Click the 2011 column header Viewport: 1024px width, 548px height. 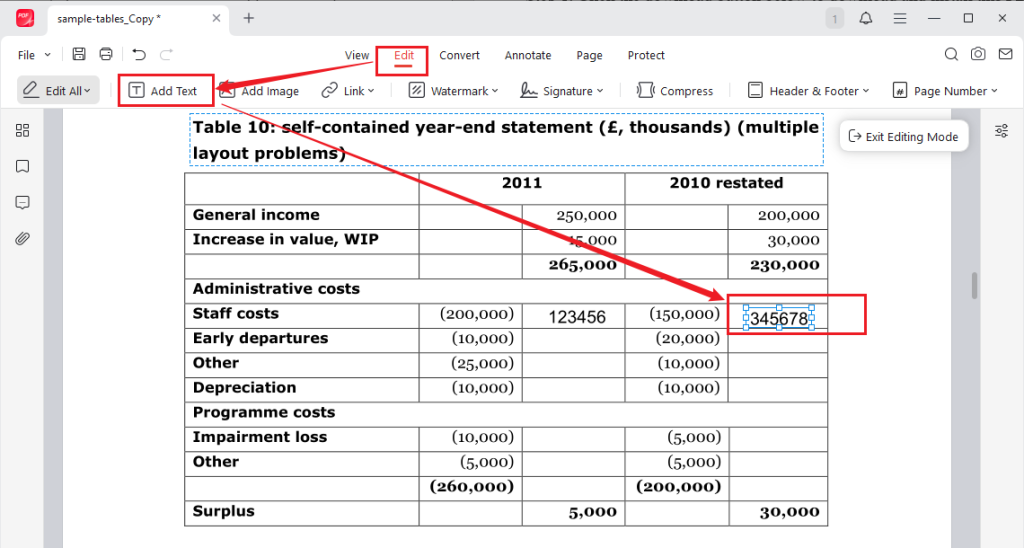point(522,183)
